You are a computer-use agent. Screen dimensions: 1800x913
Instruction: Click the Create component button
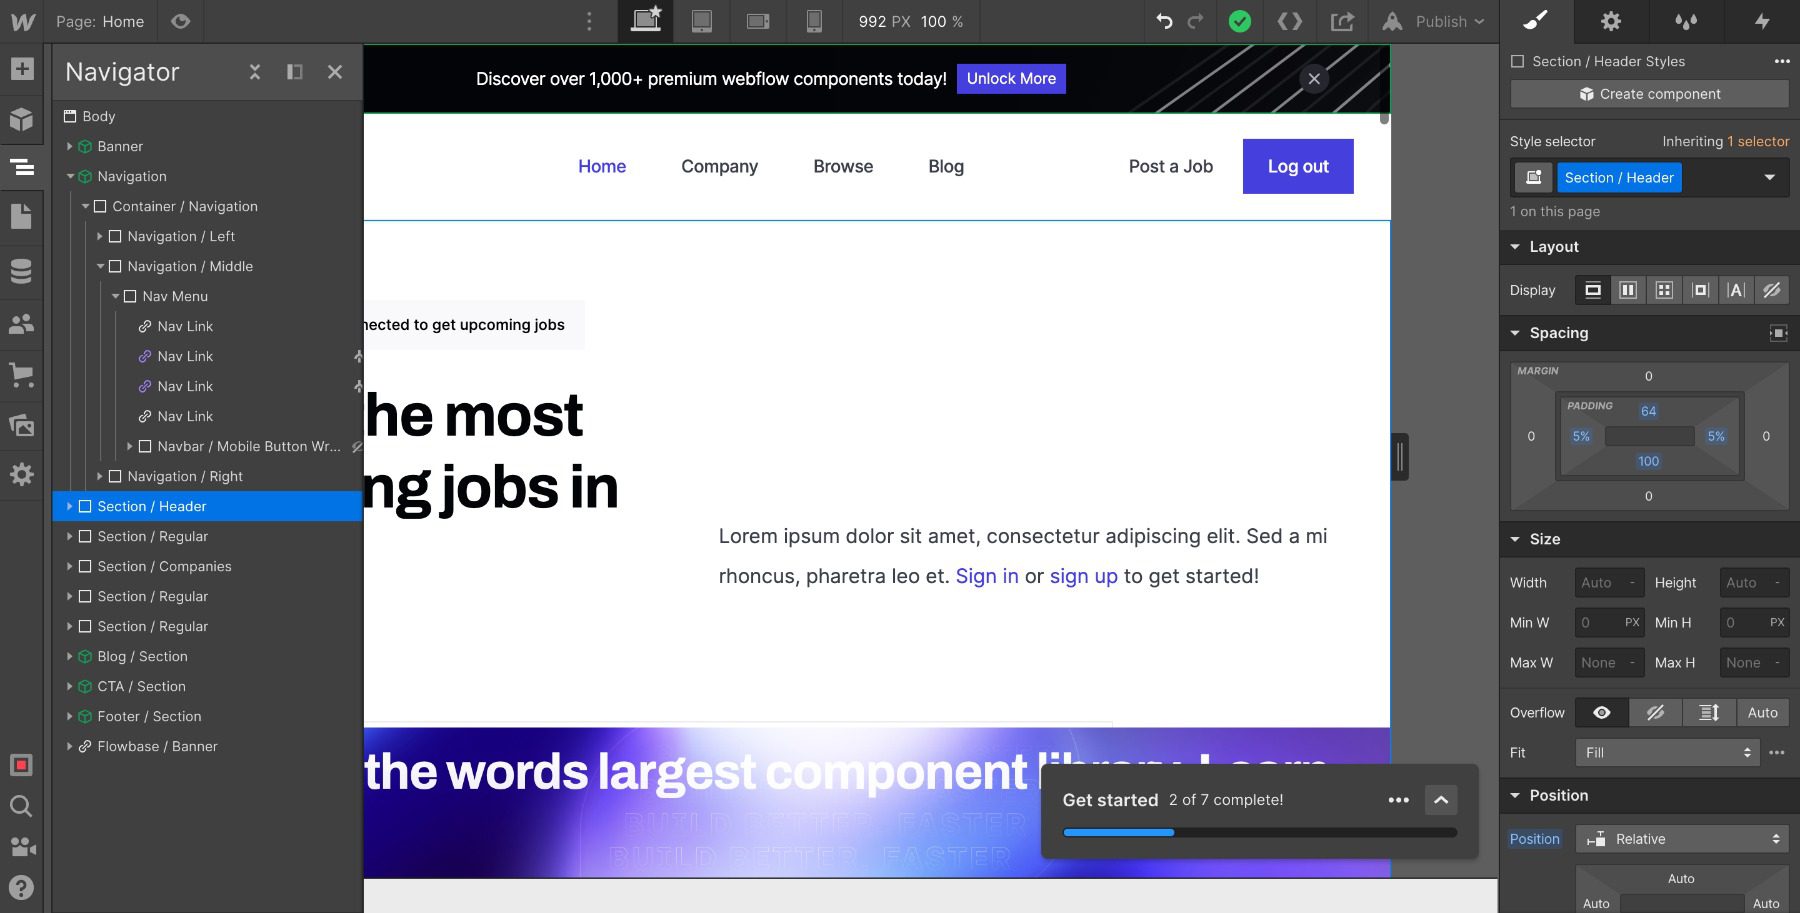coord(1646,93)
